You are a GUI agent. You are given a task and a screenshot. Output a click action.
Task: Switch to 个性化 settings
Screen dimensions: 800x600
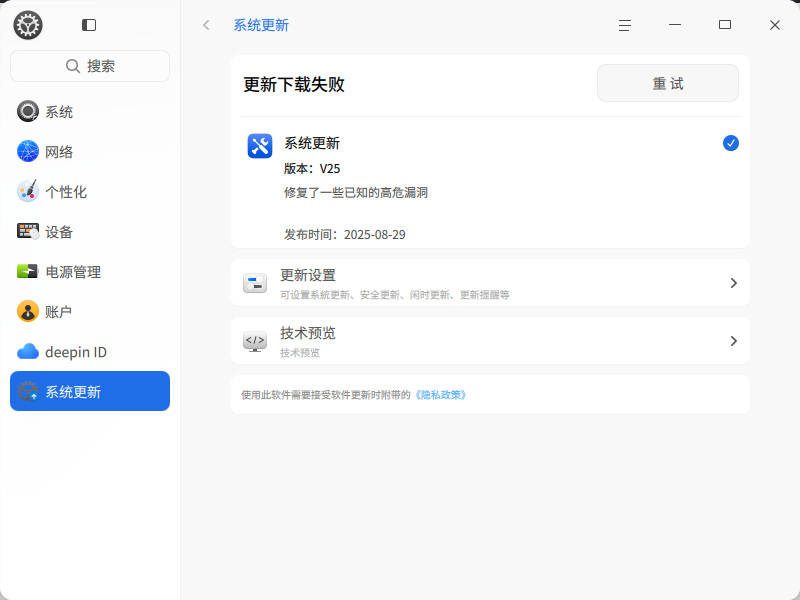[x=90, y=191]
